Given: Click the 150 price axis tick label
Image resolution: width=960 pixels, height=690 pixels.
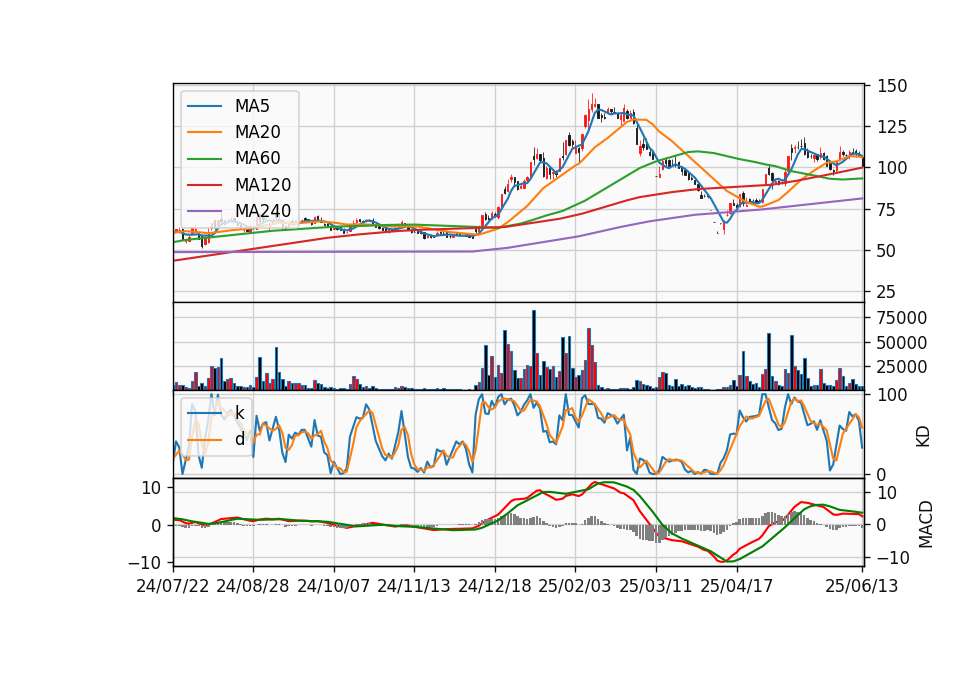Looking at the screenshot, I should tap(892, 86).
